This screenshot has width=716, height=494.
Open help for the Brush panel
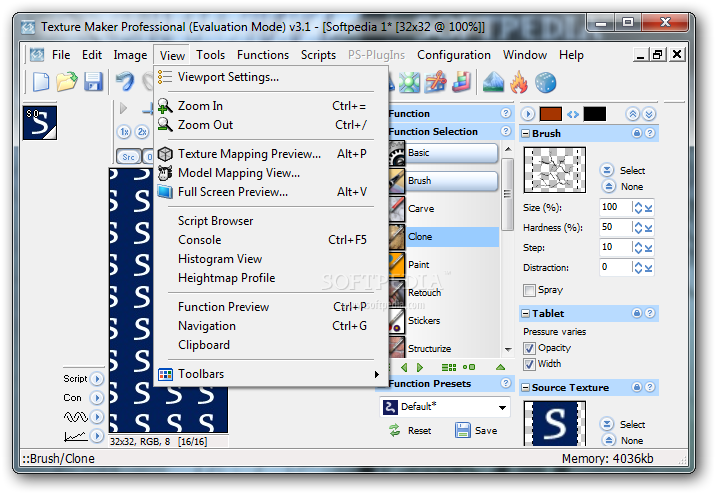coord(650,133)
